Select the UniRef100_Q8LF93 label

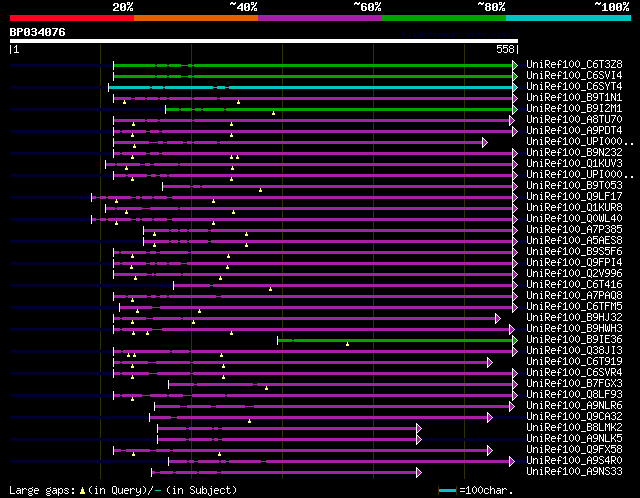coord(574,395)
